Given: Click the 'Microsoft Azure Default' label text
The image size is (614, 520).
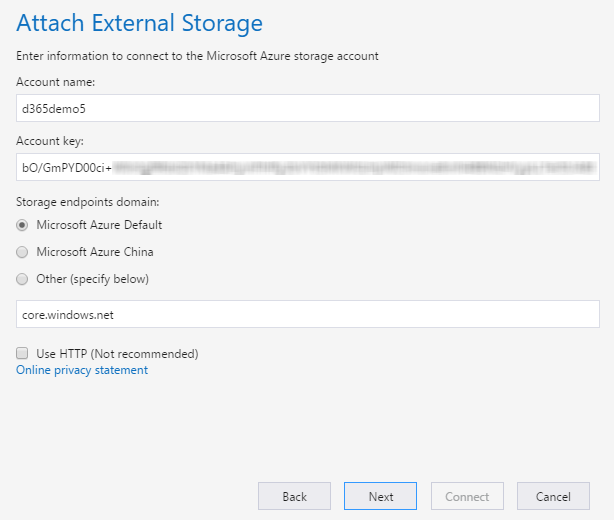Looking at the screenshot, I should [x=99, y=225].
